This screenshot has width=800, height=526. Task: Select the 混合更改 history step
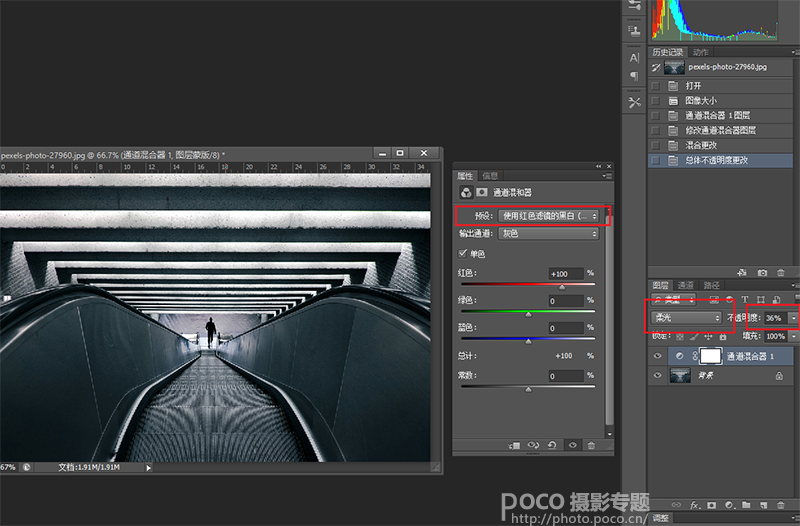click(700, 145)
